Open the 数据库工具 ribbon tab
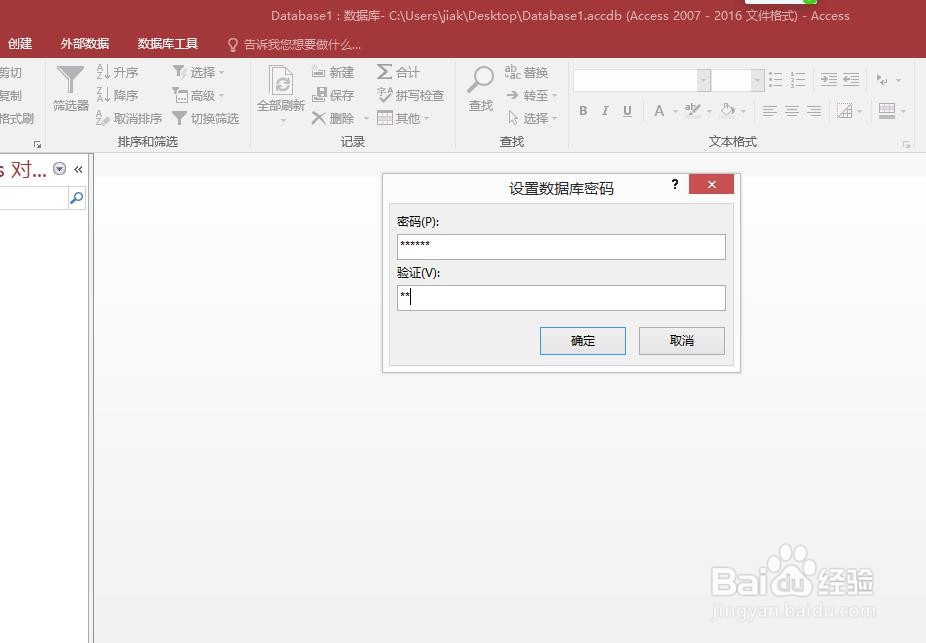This screenshot has width=926, height=643. pyautogui.click(x=168, y=43)
